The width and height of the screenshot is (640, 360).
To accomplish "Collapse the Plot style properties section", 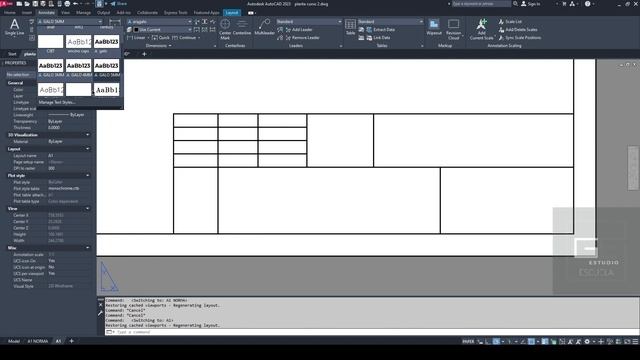I will point(88,176).
